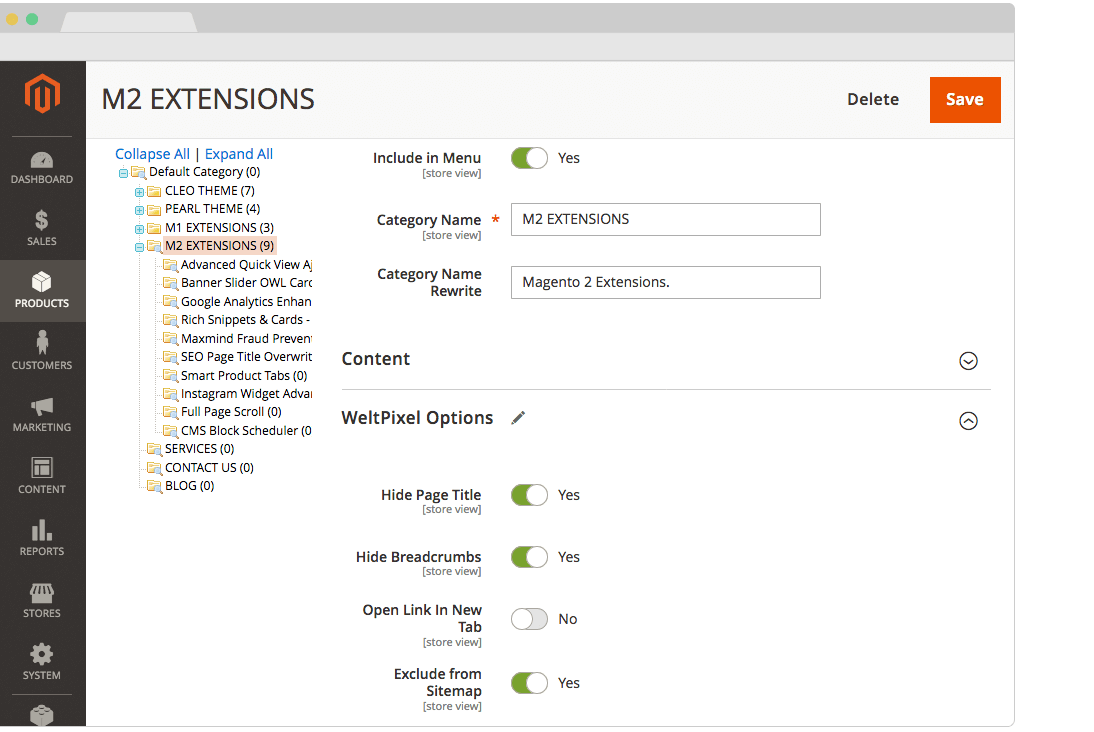
Task: Open the Reports bar chart icon
Action: pos(42,530)
